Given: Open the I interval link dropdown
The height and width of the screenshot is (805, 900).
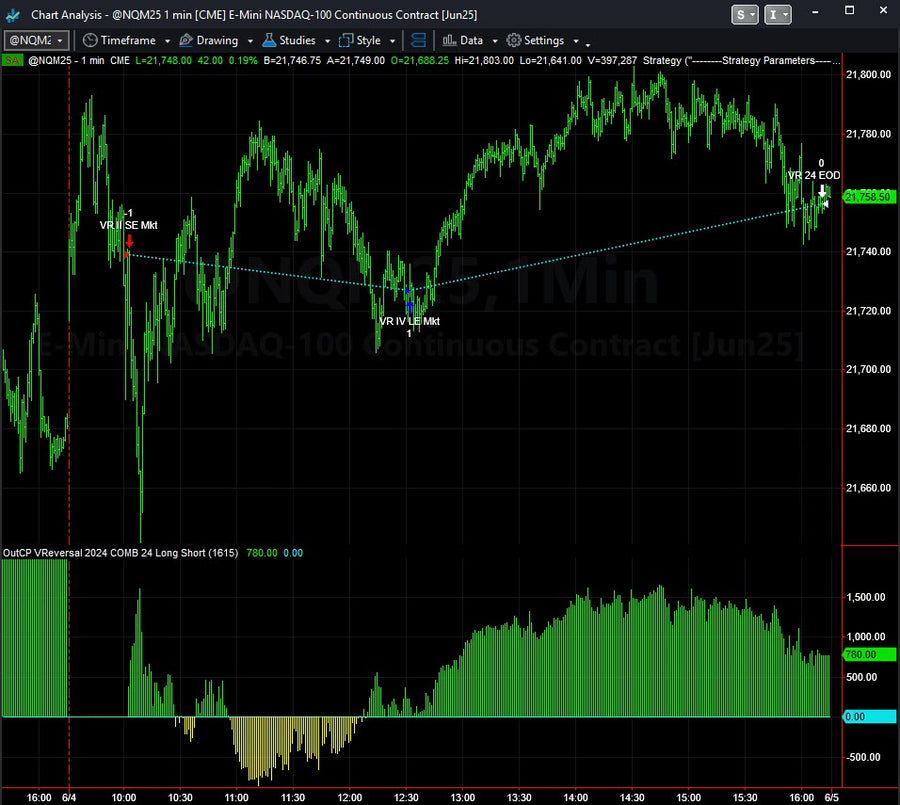Looking at the screenshot, I should click(778, 15).
